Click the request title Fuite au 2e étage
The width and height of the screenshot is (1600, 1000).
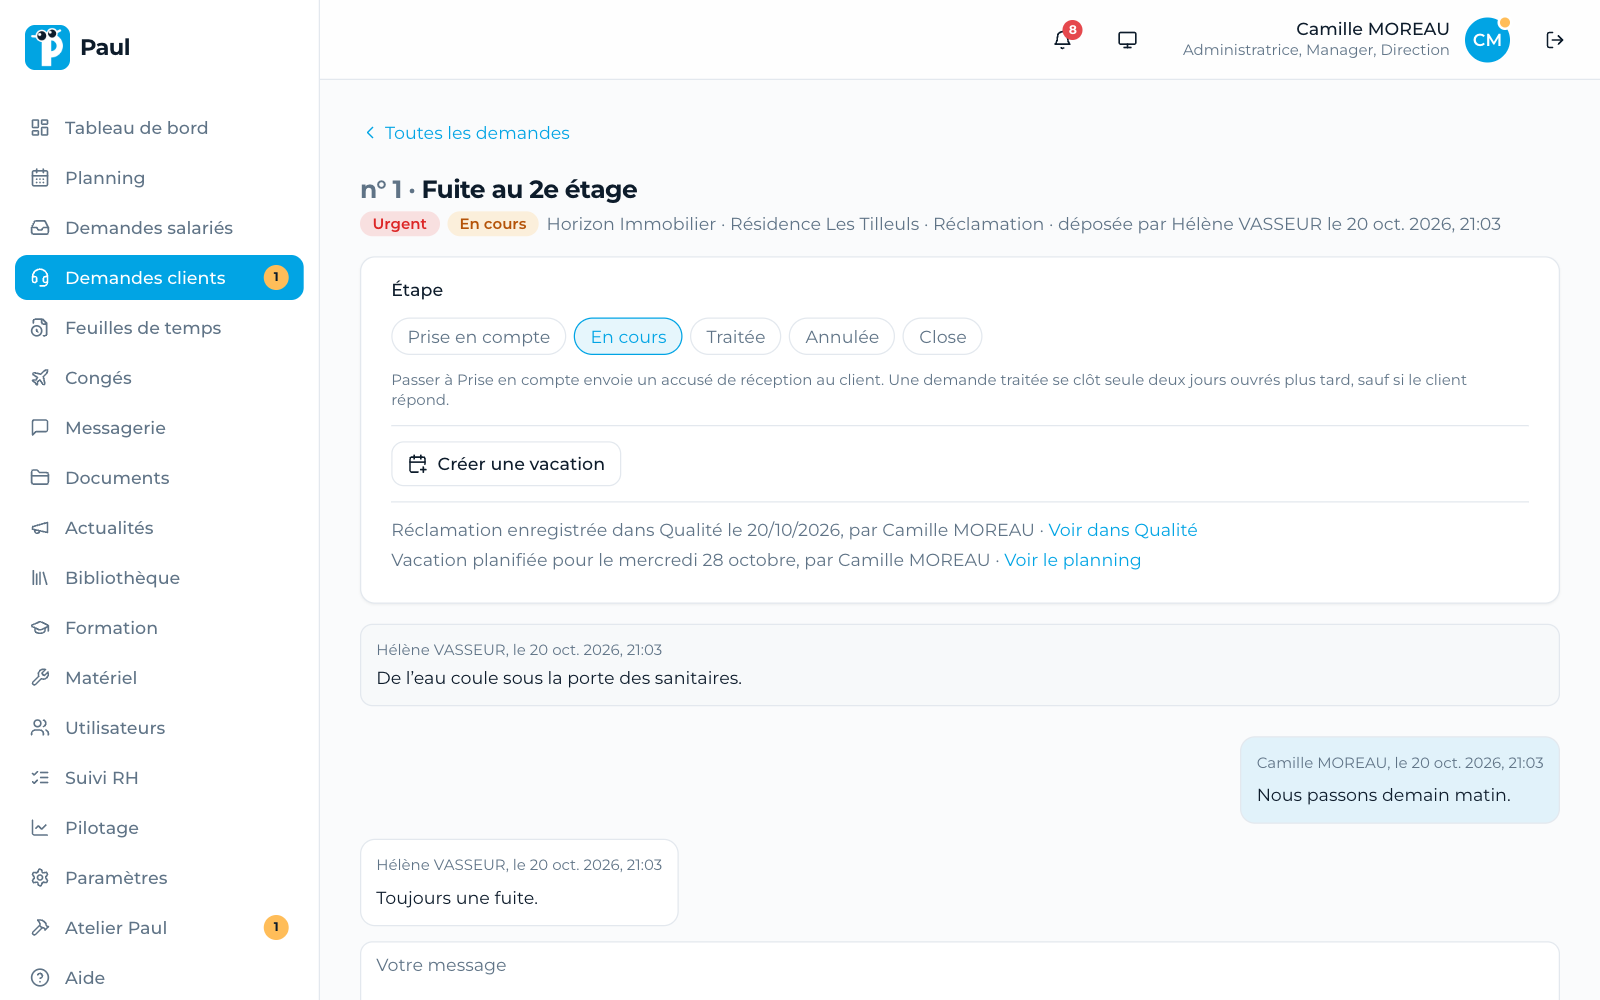529,189
